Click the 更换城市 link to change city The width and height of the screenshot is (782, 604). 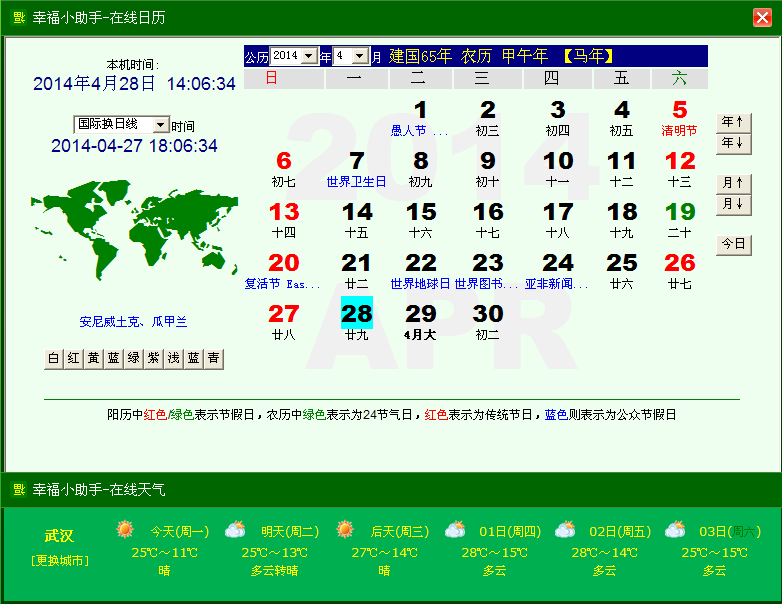point(60,561)
